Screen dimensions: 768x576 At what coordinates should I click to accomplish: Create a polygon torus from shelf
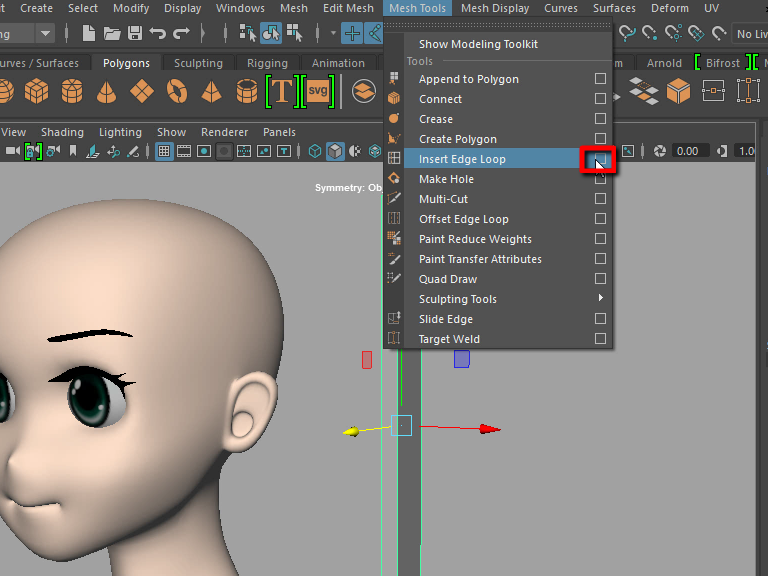(176, 93)
